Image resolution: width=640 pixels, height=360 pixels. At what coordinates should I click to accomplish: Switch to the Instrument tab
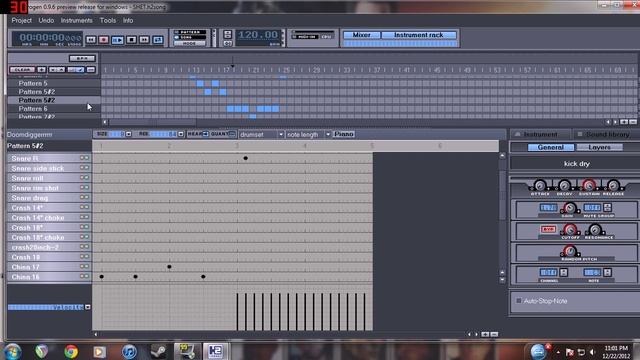pyautogui.click(x=540, y=134)
